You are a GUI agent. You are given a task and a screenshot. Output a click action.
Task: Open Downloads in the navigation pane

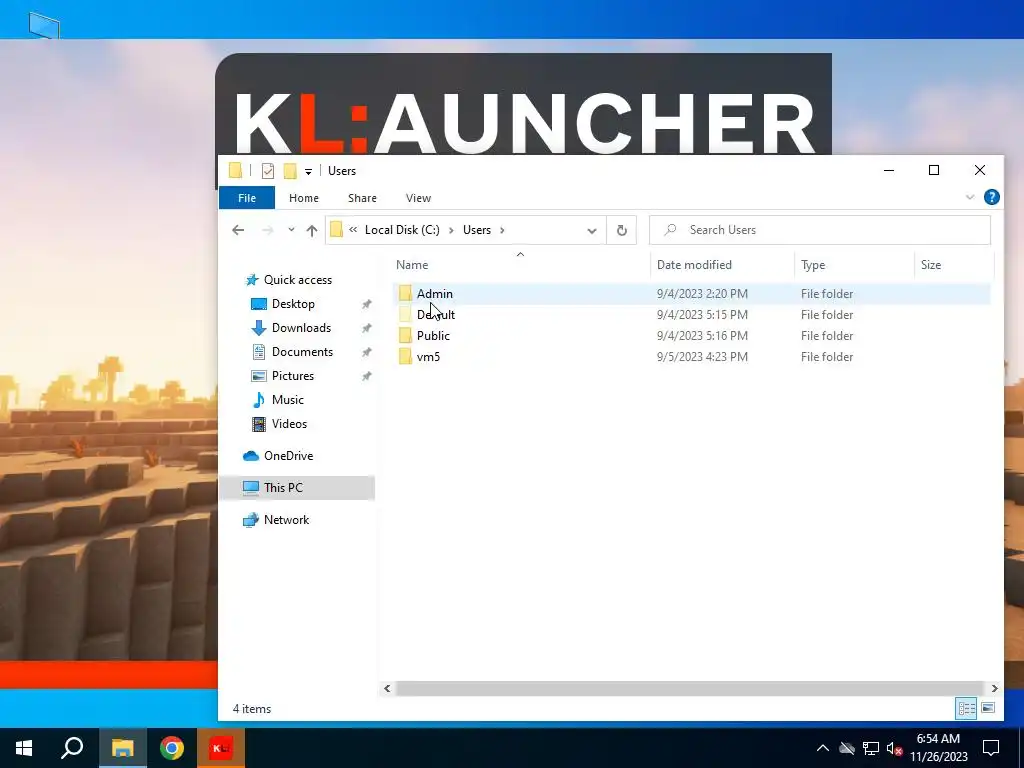click(301, 328)
